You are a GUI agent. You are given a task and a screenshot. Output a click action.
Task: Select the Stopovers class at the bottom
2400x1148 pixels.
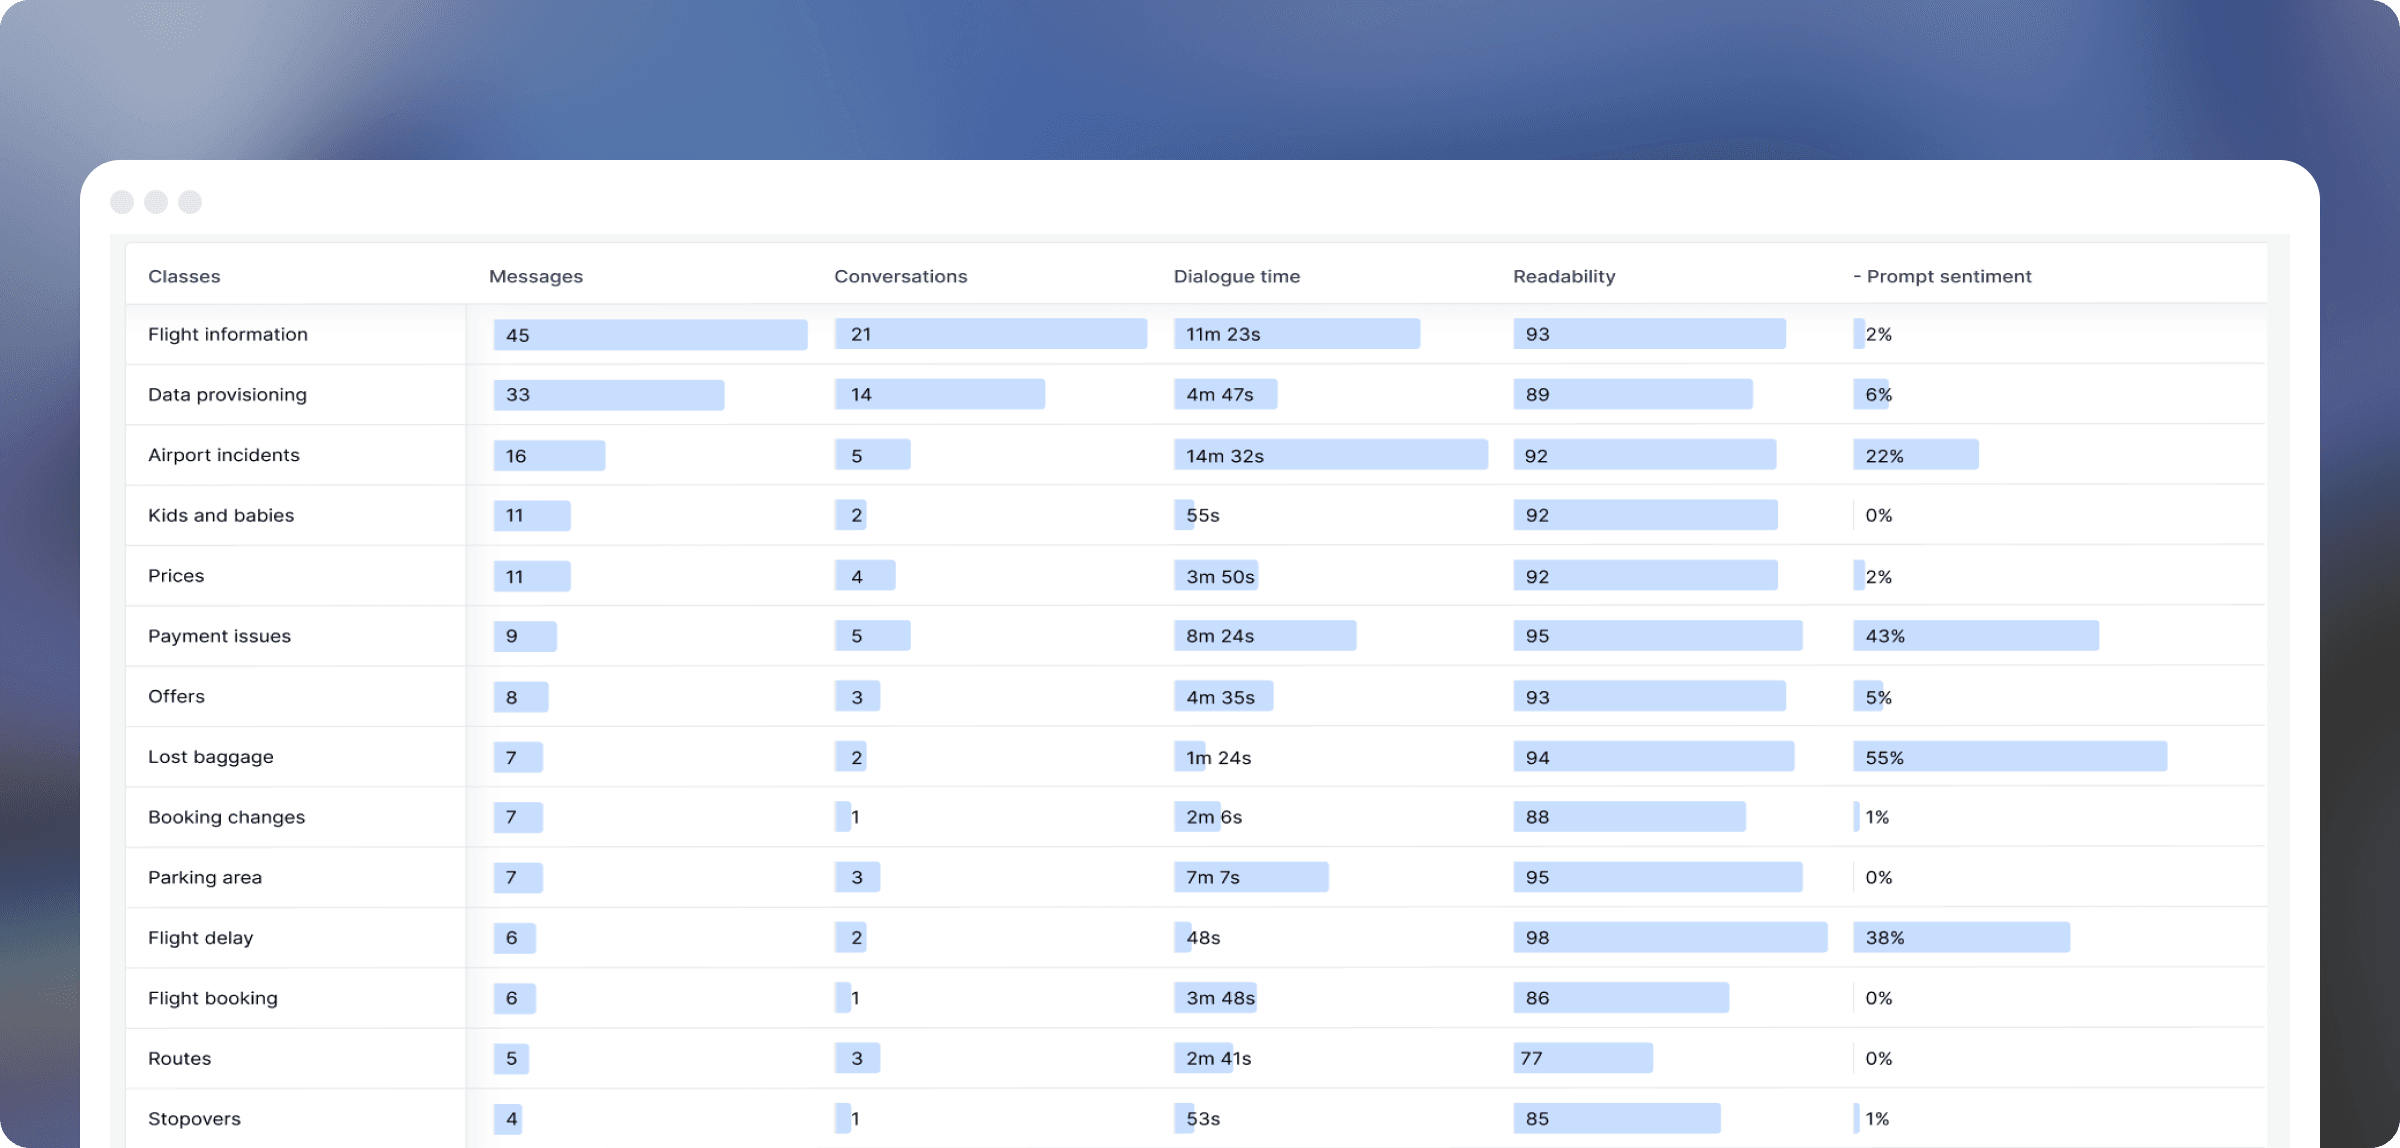[x=194, y=1119]
